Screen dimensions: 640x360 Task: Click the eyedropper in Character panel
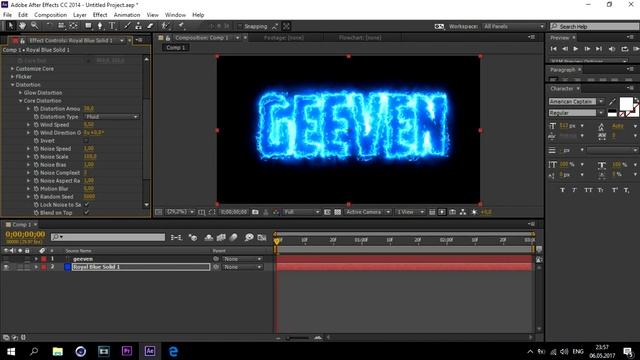pos(612,102)
